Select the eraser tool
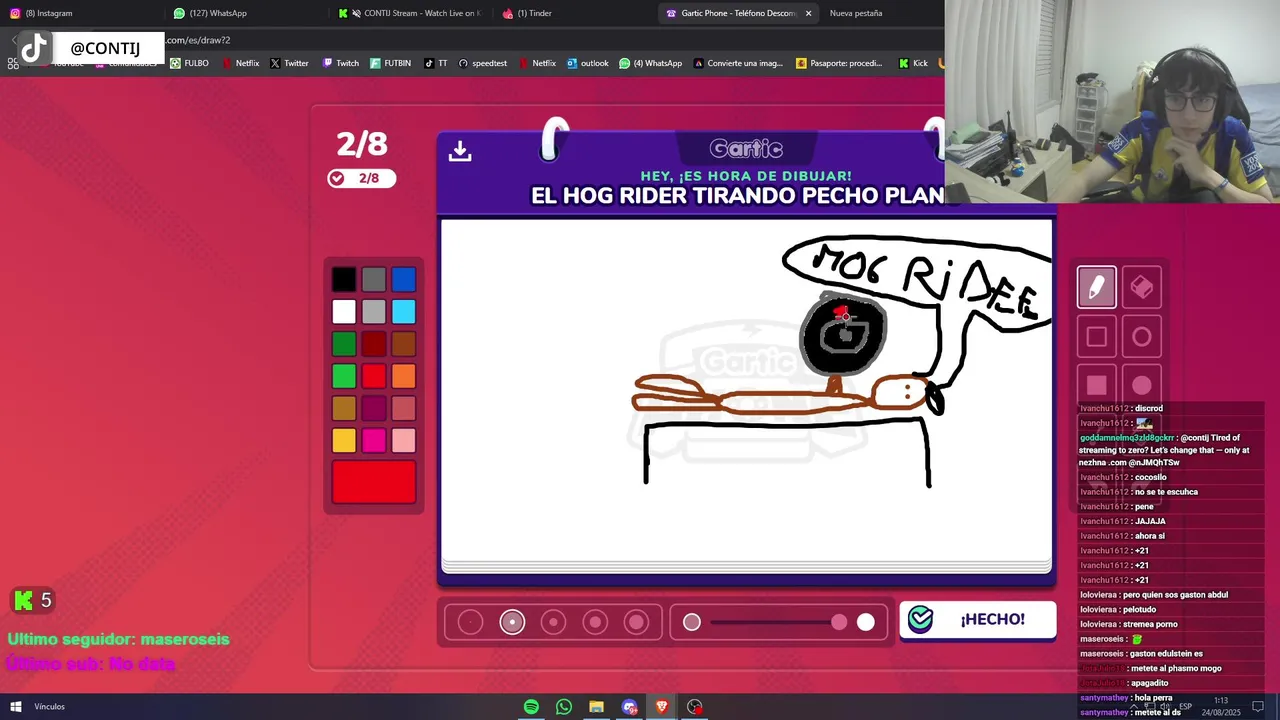 1141,288
